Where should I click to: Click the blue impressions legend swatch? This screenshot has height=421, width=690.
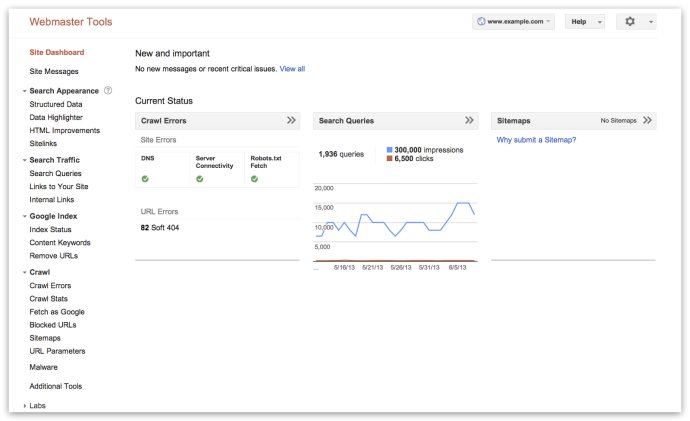click(x=390, y=150)
